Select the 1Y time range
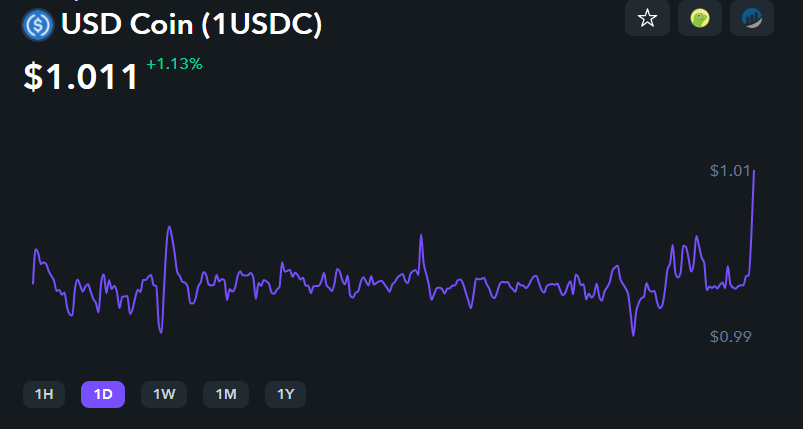 (x=285, y=394)
